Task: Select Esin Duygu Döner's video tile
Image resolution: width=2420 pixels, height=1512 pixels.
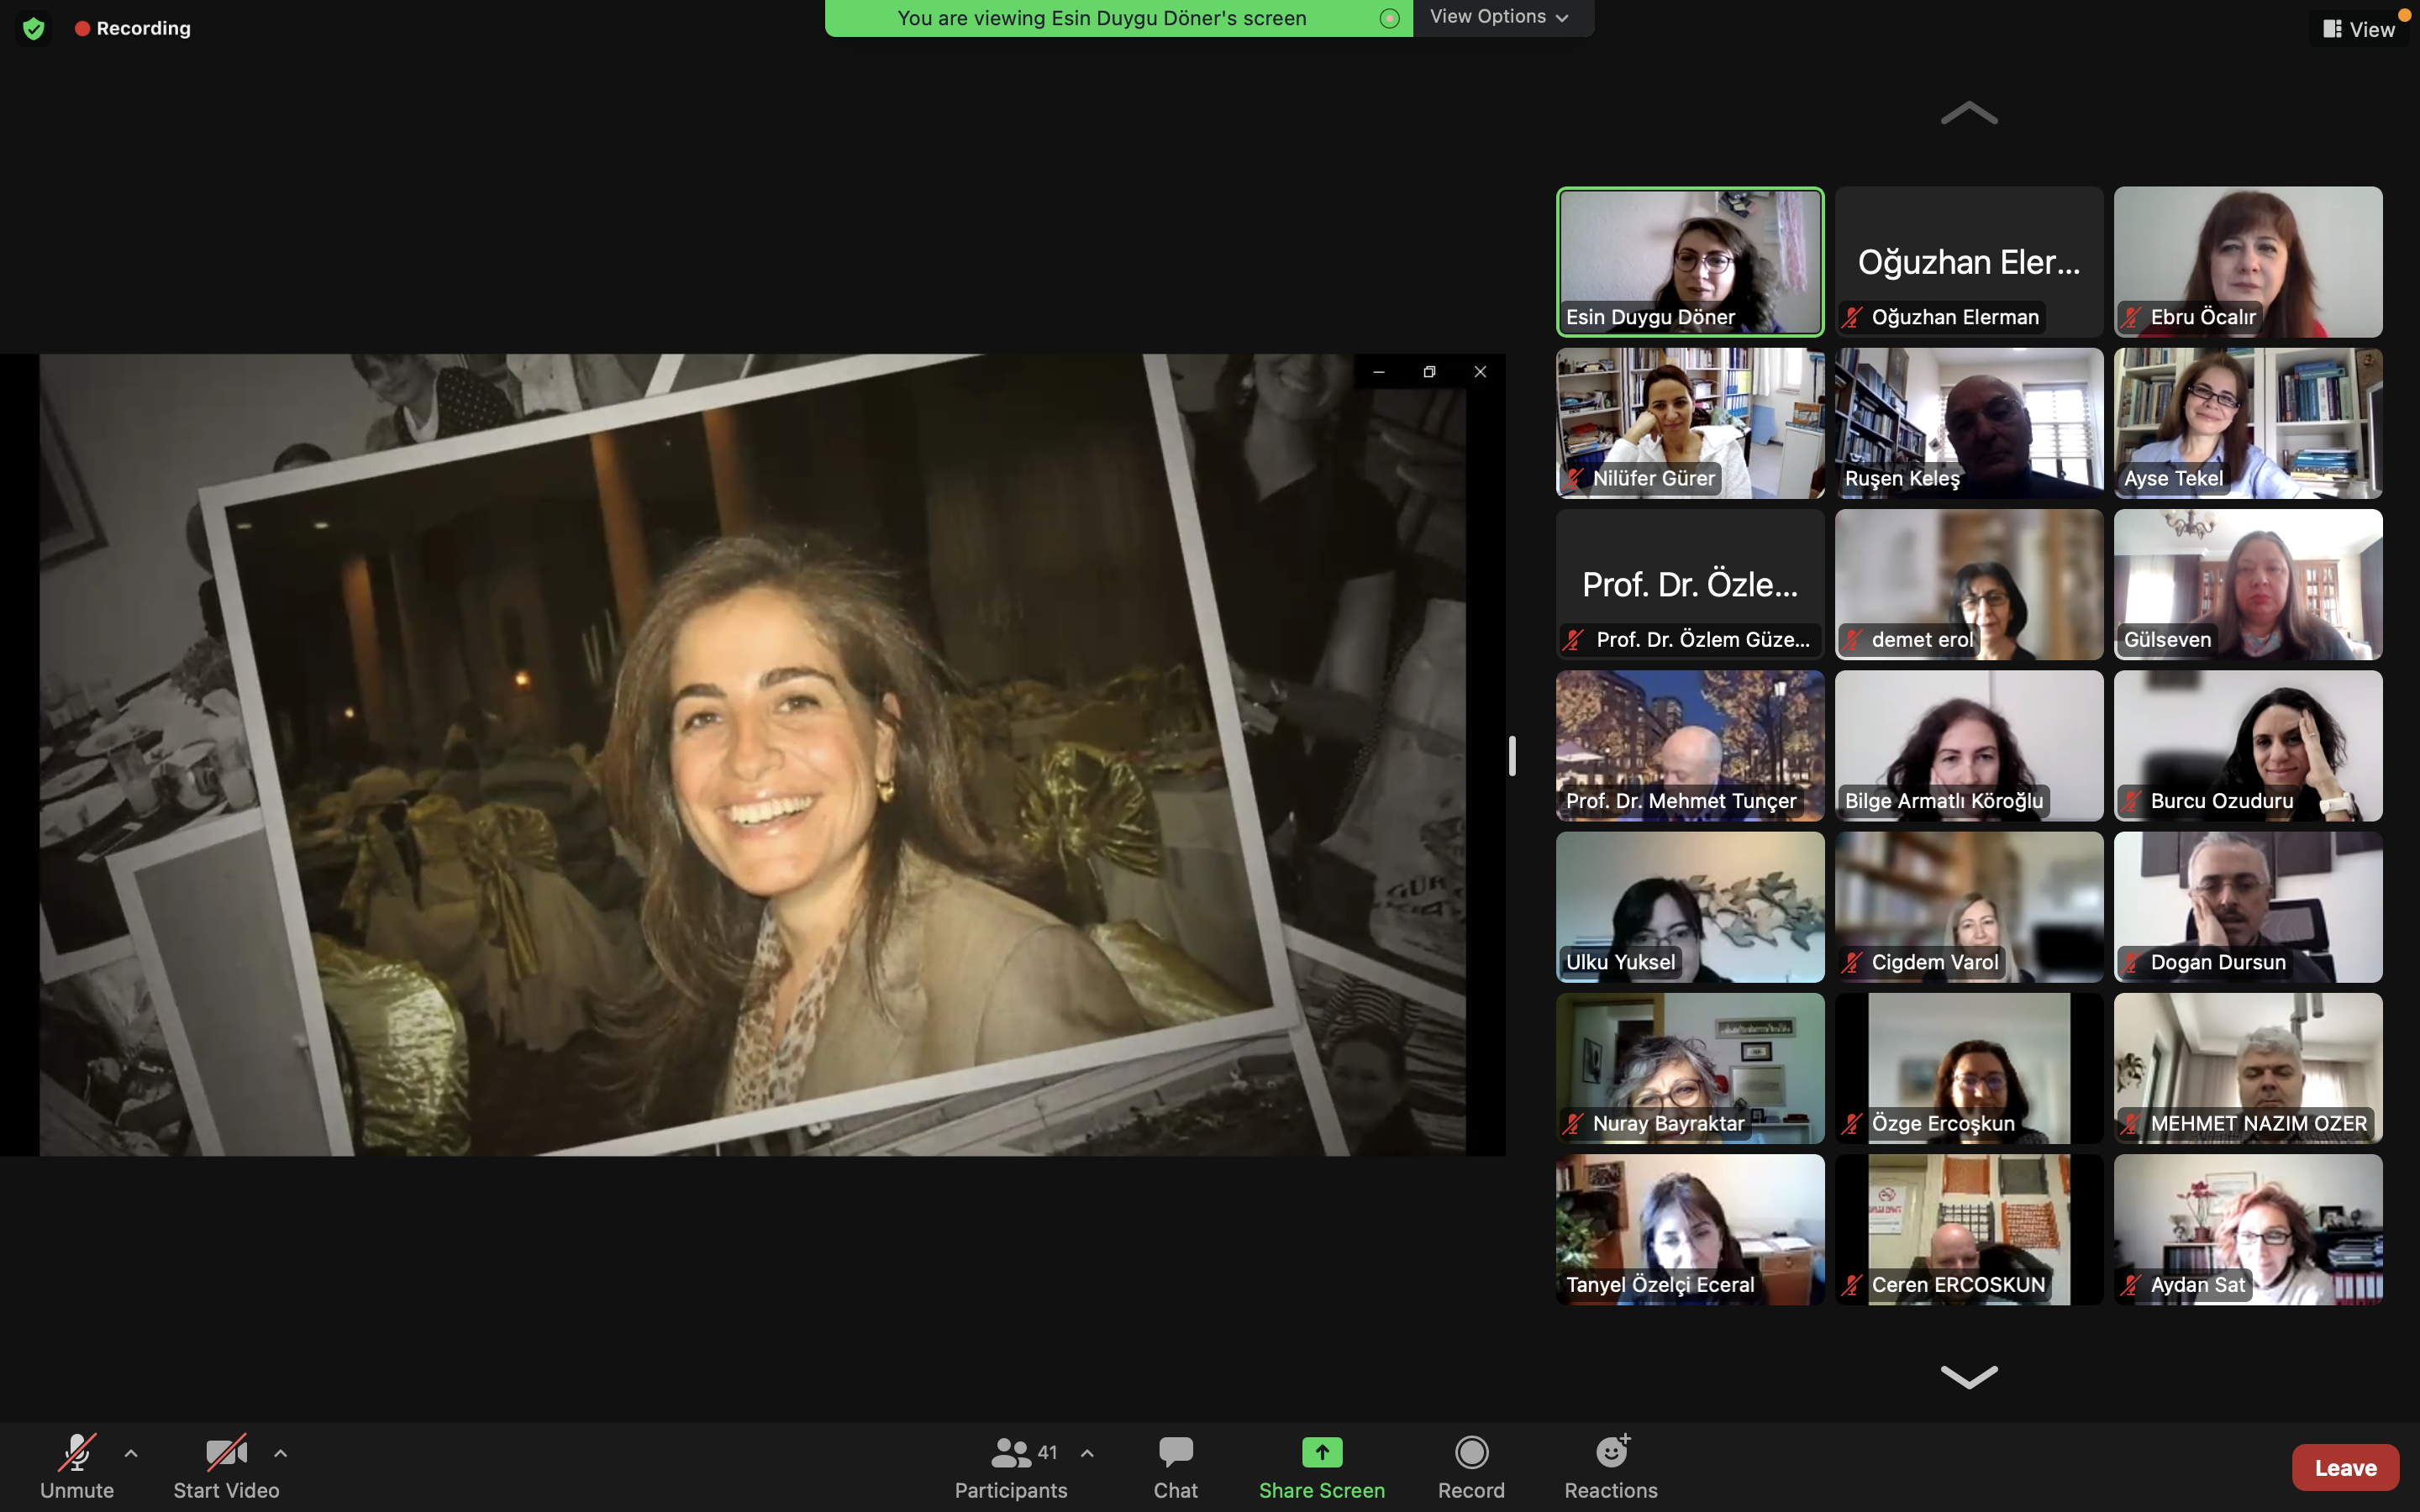Action: (x=1690, y=262)
